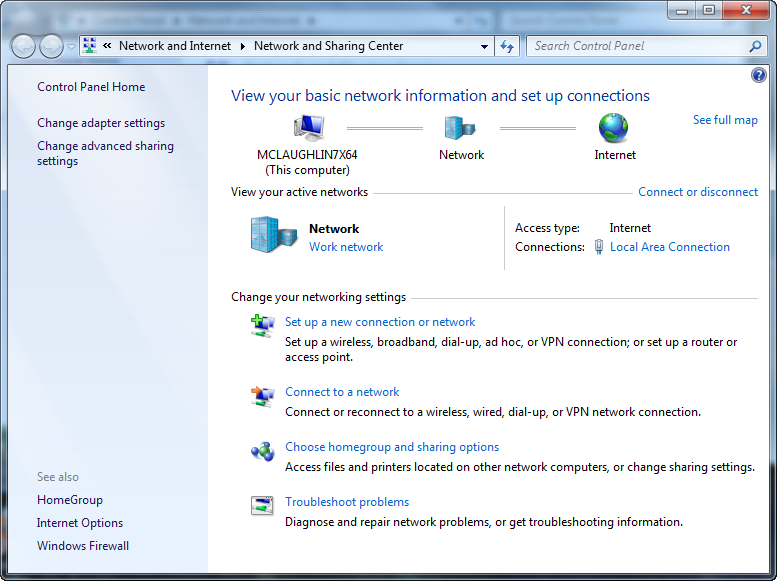Click the Control Panel icon in address bar
The image size is (777, 581).
click(90, 46)
